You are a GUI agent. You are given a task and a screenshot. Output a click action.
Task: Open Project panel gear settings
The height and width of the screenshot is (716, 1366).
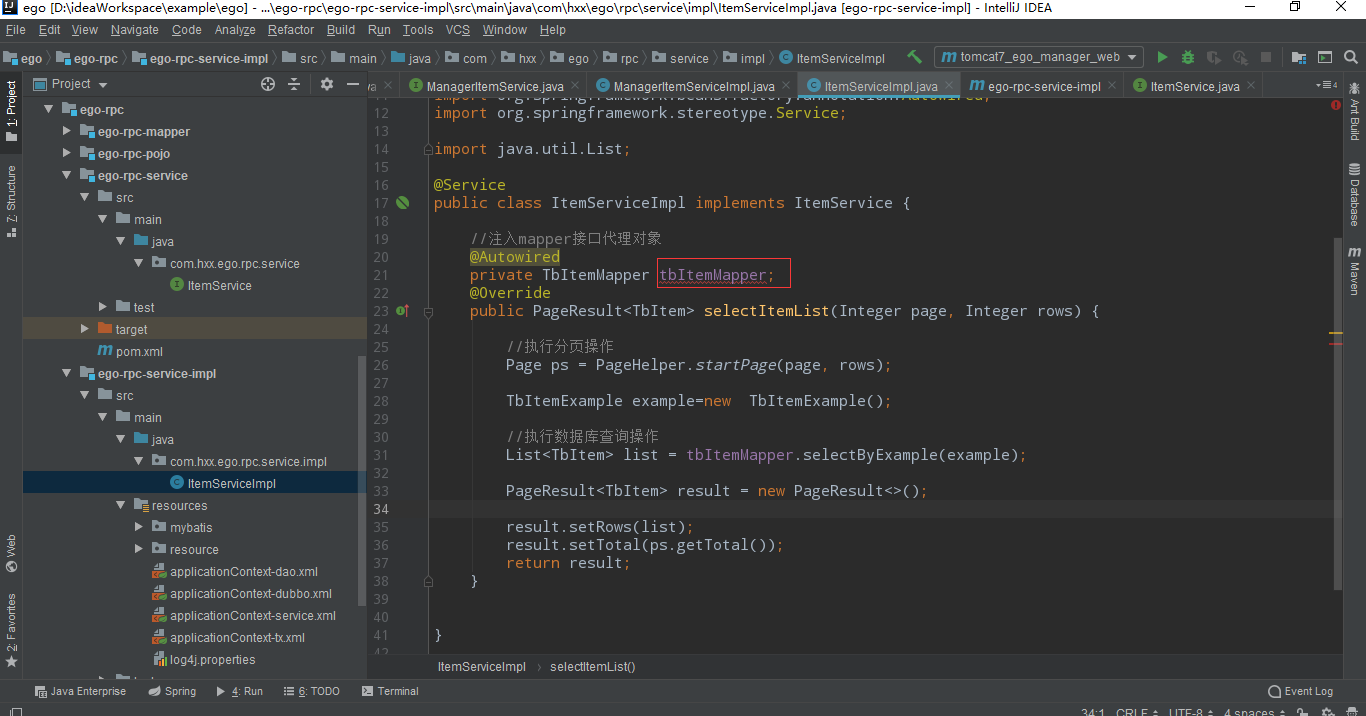click(326, 84)
